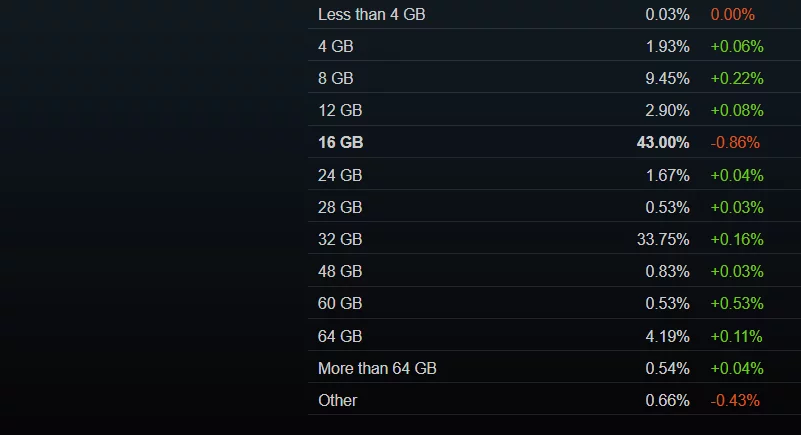Select the 4 GB memory row
The image size is (801, 435).
click(335, 46)
